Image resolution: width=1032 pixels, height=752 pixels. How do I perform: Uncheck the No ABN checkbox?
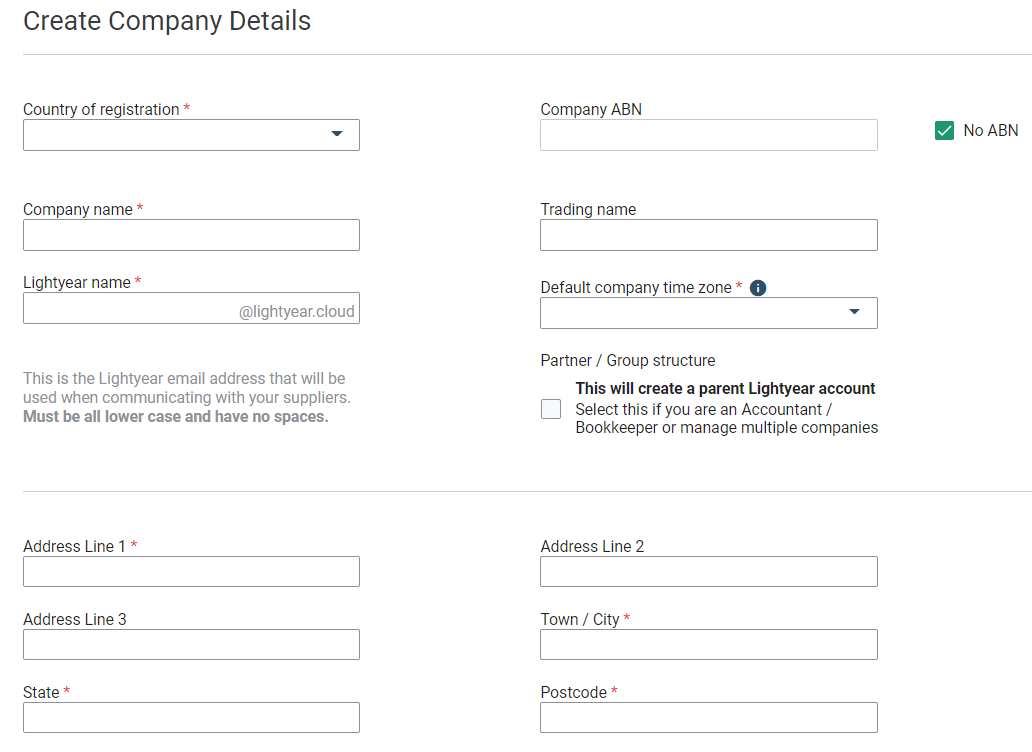[x=944, y=130]
